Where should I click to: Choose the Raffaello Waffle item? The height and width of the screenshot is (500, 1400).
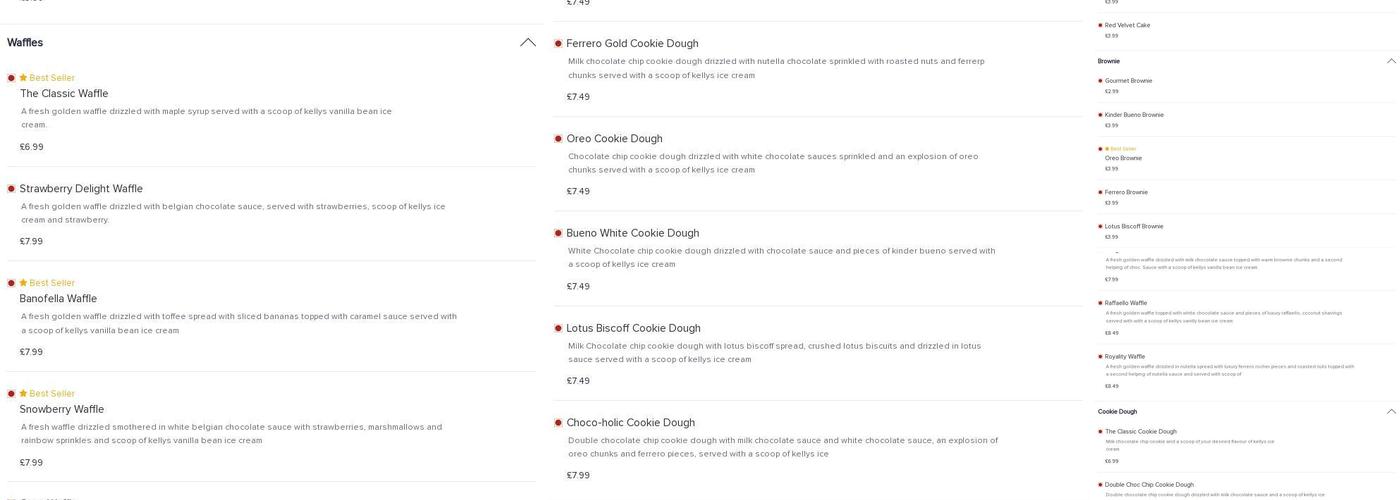click(x=1126, y=303)
